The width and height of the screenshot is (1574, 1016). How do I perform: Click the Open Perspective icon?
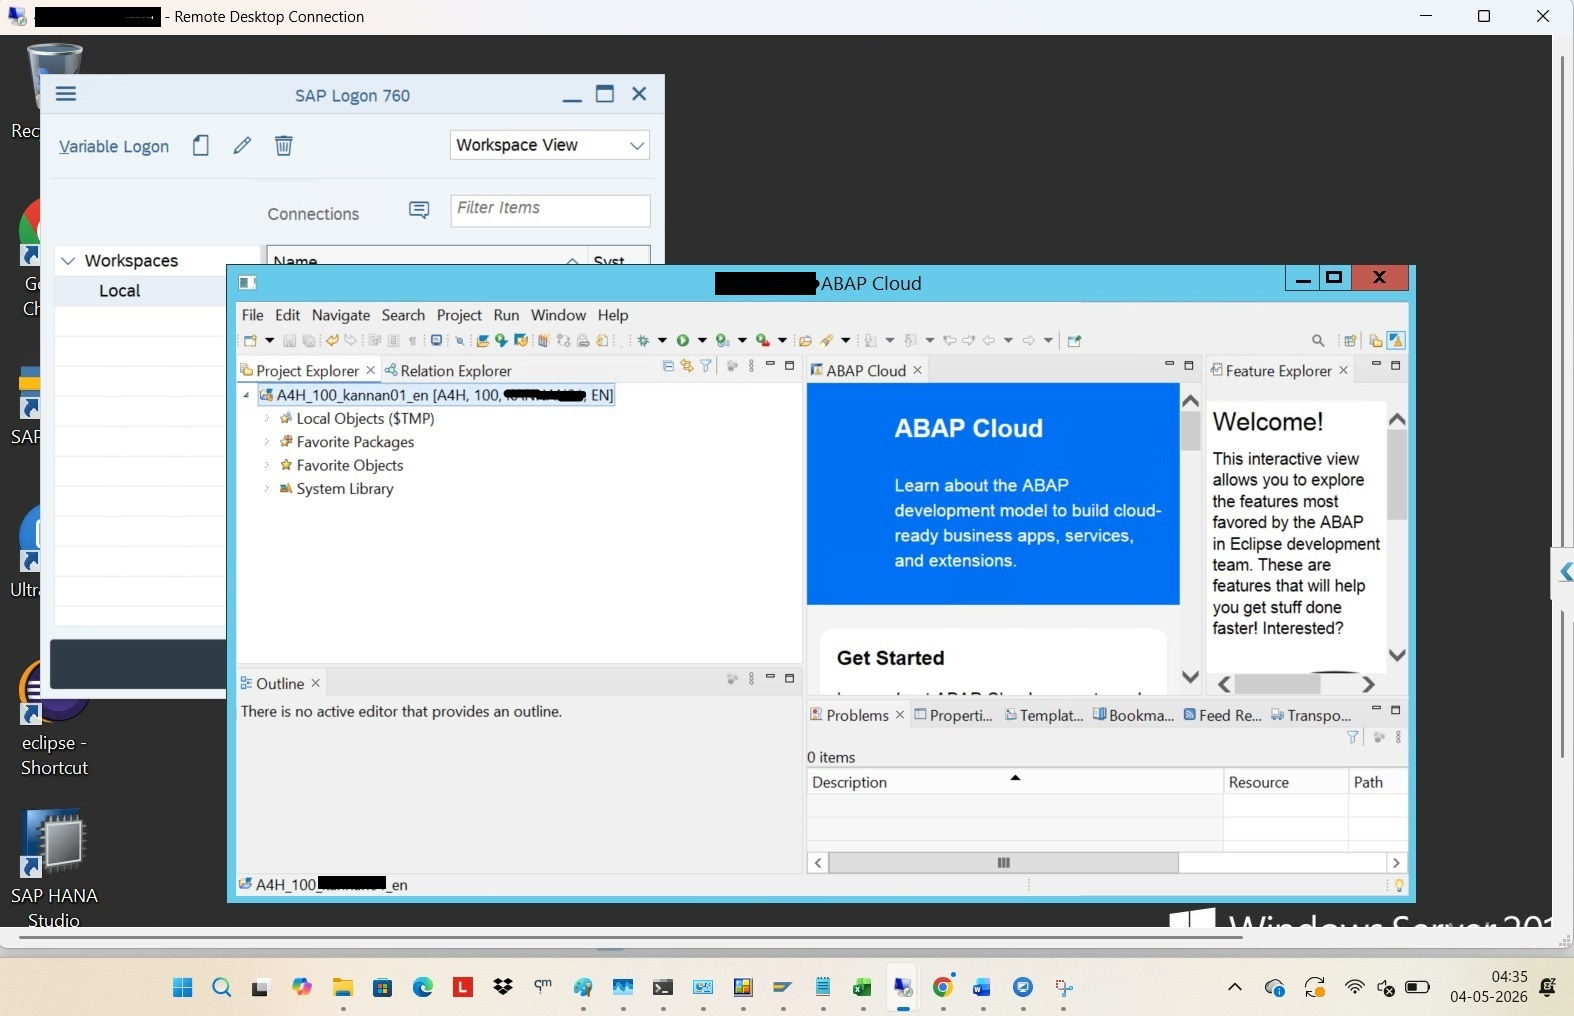(x=1350, y=340)
